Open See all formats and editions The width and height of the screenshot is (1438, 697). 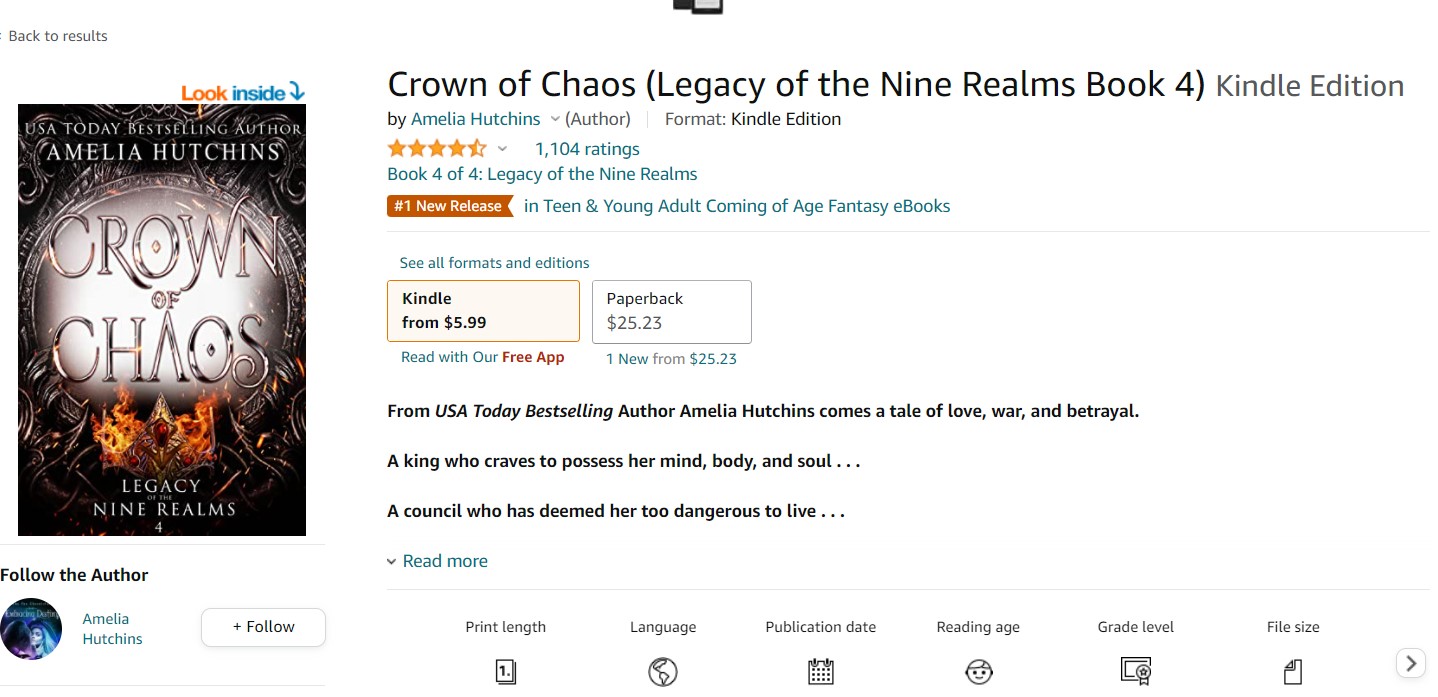(494, 263)
